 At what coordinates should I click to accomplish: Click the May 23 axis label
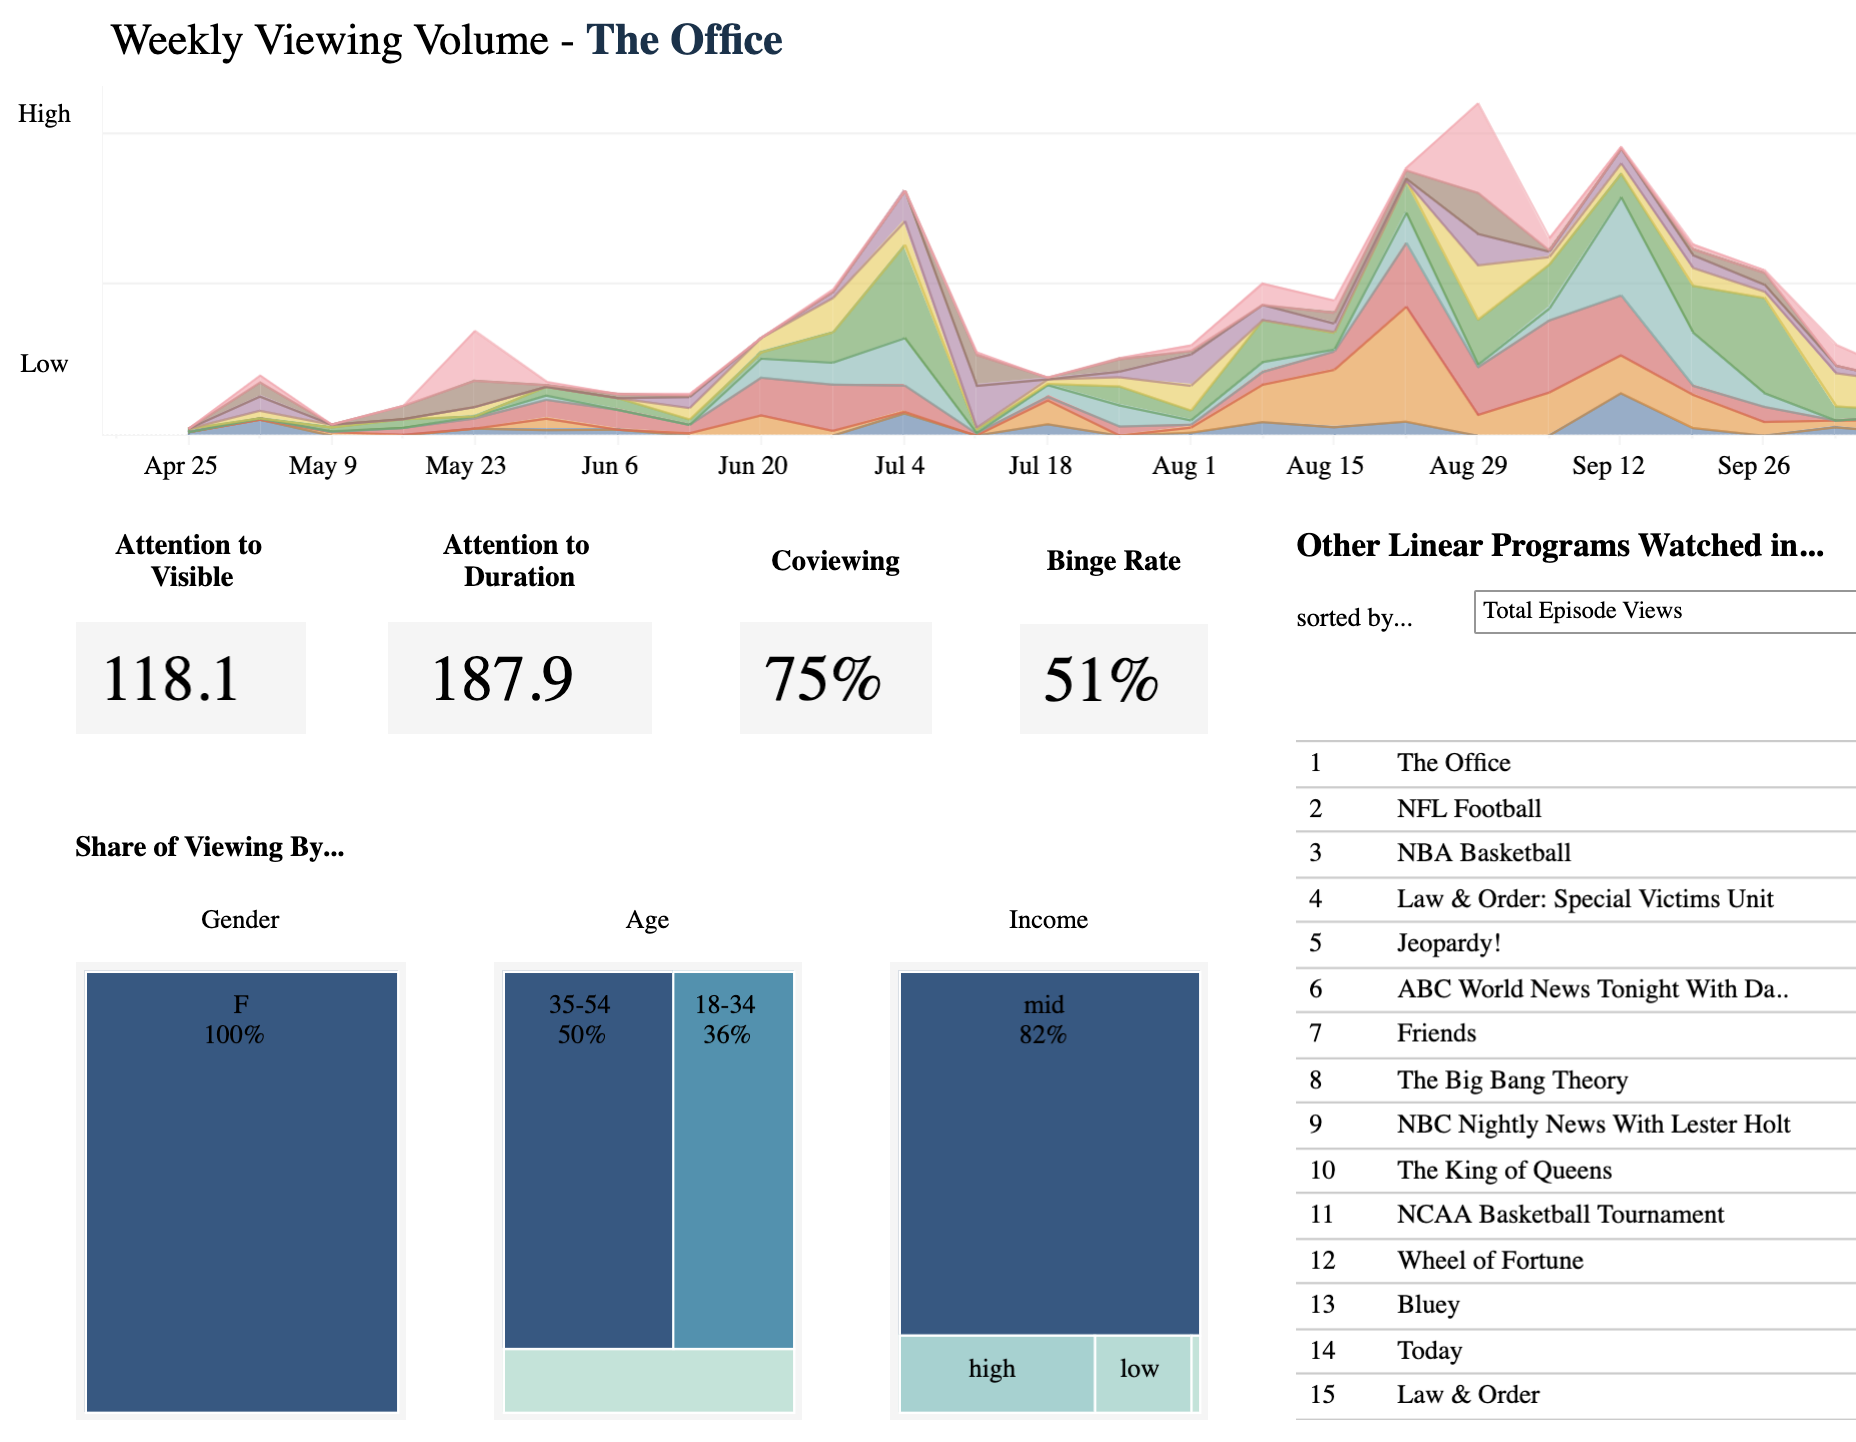(466, 466)
